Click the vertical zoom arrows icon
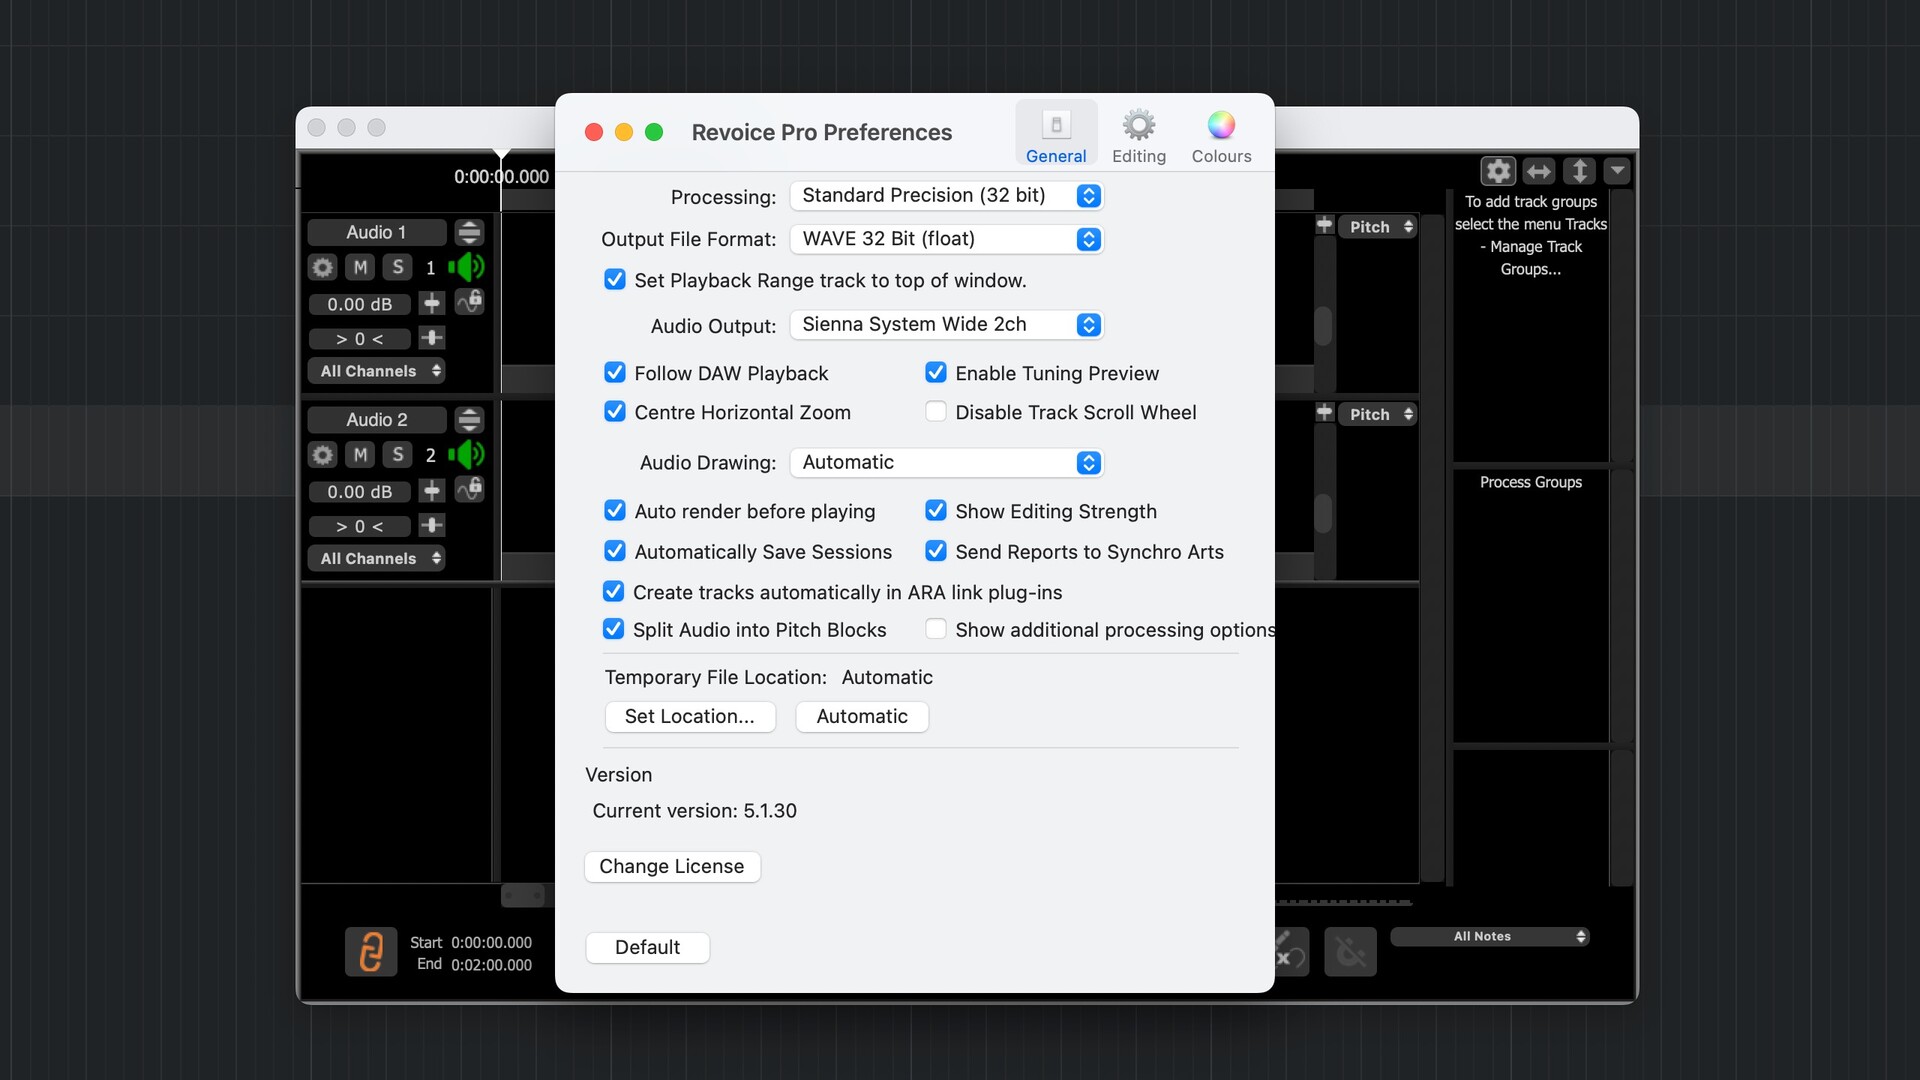The width and height of the screenshot is (1920, 1080). point(1579,171)
